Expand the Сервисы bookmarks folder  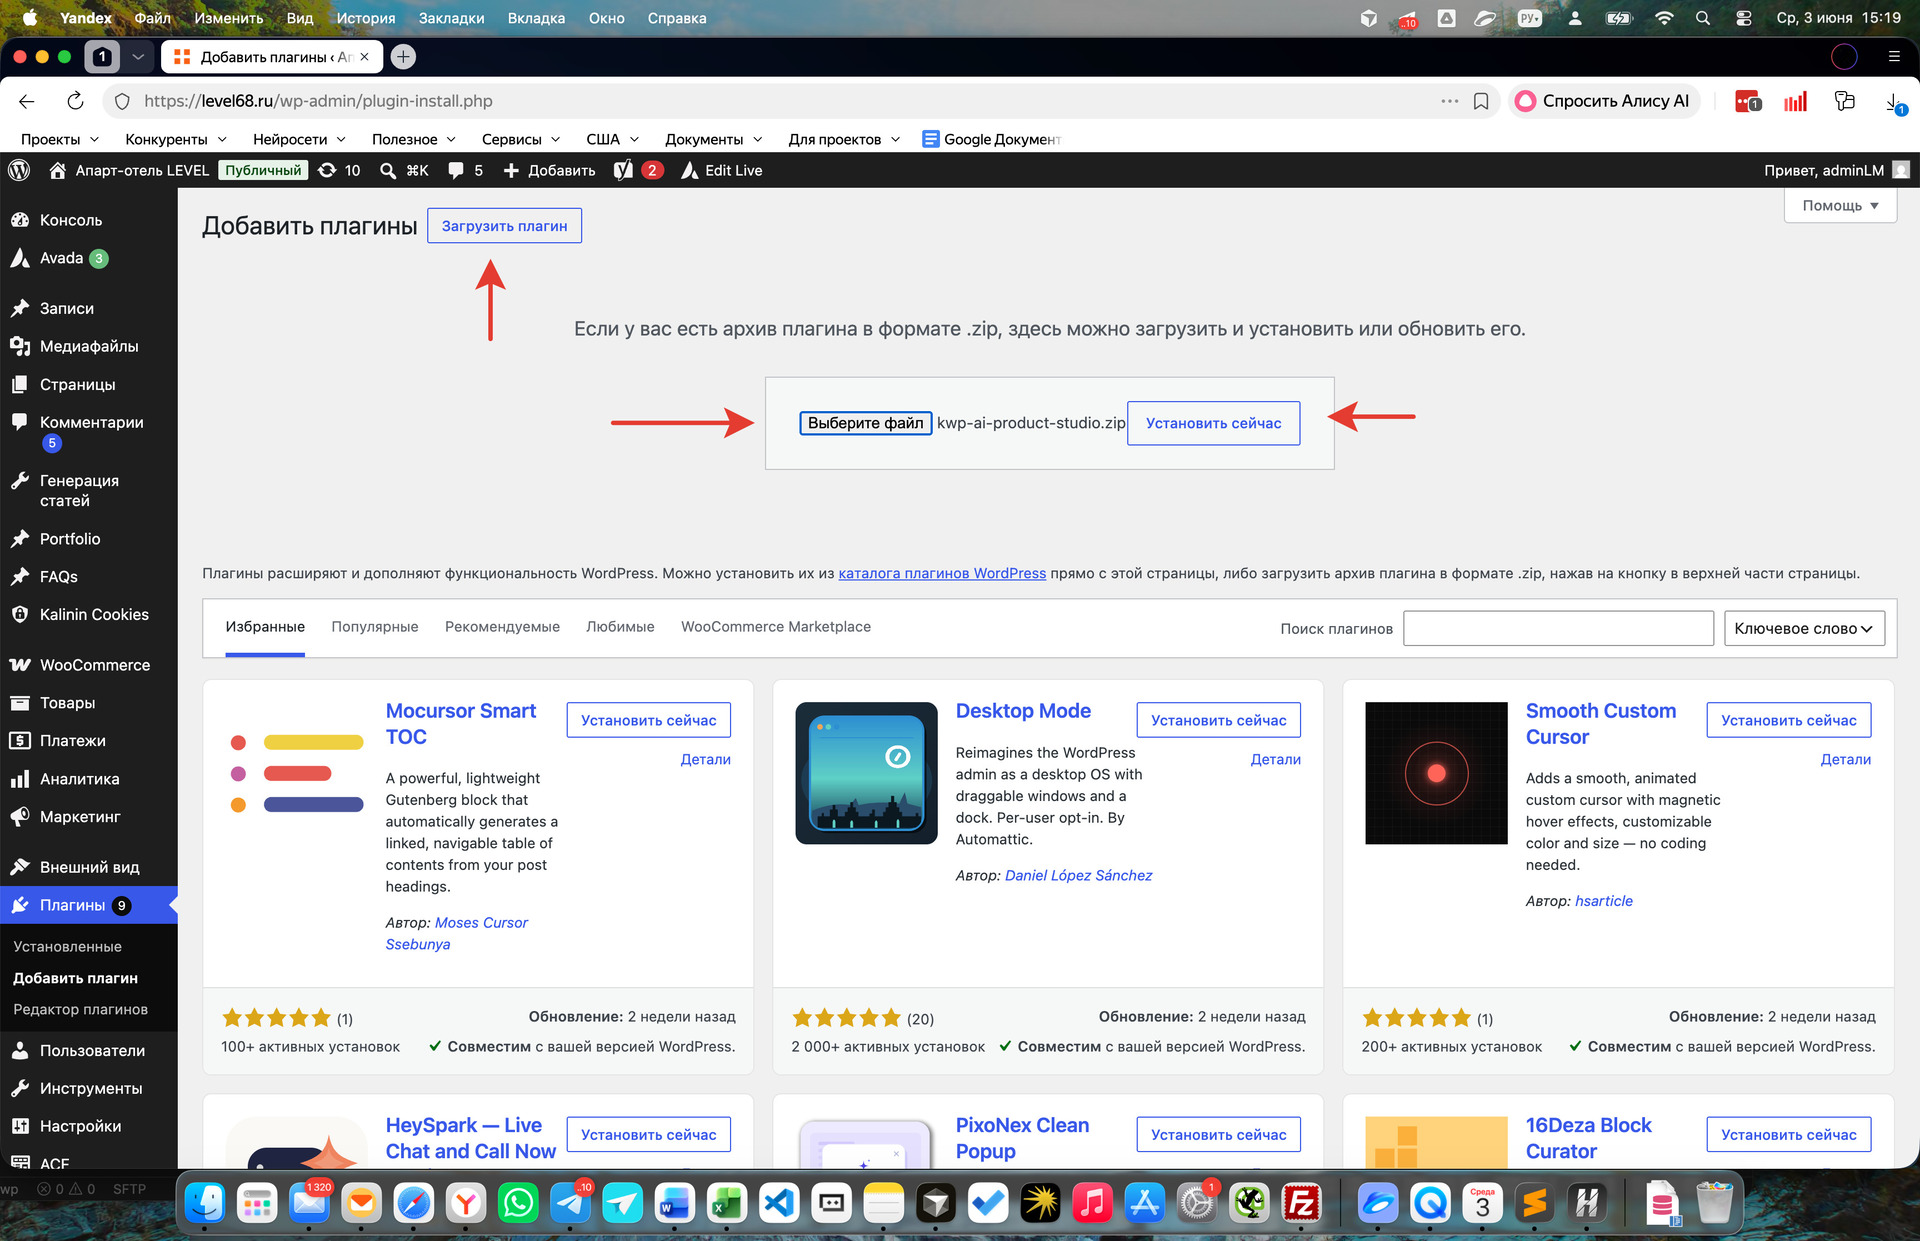click(521, 139)
